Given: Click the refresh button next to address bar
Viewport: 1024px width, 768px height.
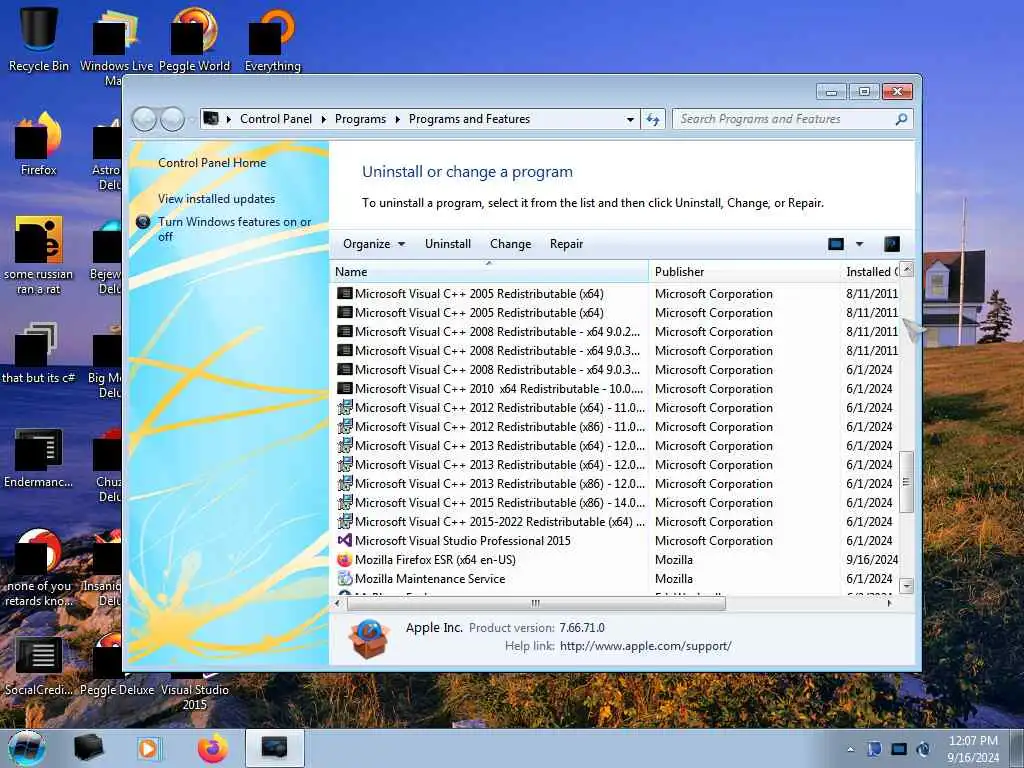Looking at the screenshot, I should tap(653, 119).
